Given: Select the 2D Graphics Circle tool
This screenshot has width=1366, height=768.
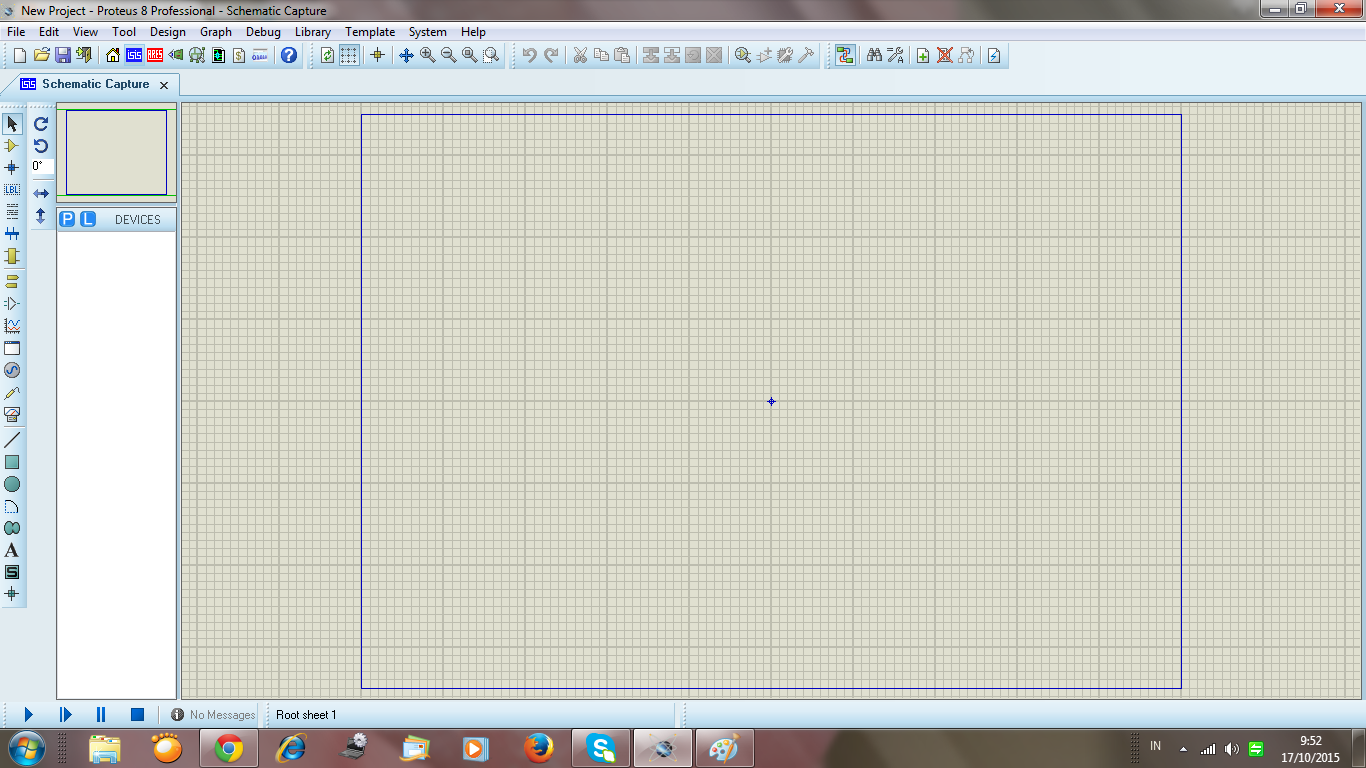Looking at the screenshot, I should click(12, 484).
